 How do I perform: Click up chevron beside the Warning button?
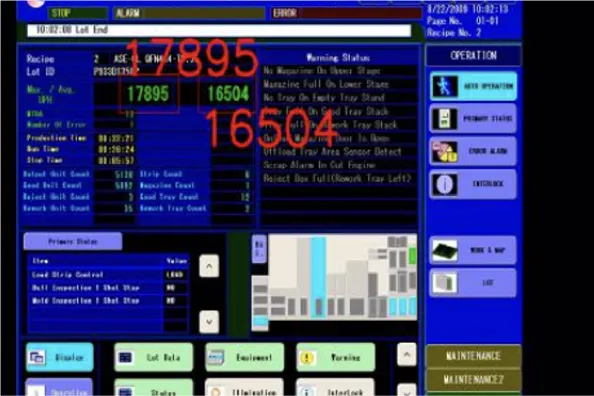click(406, 355)
